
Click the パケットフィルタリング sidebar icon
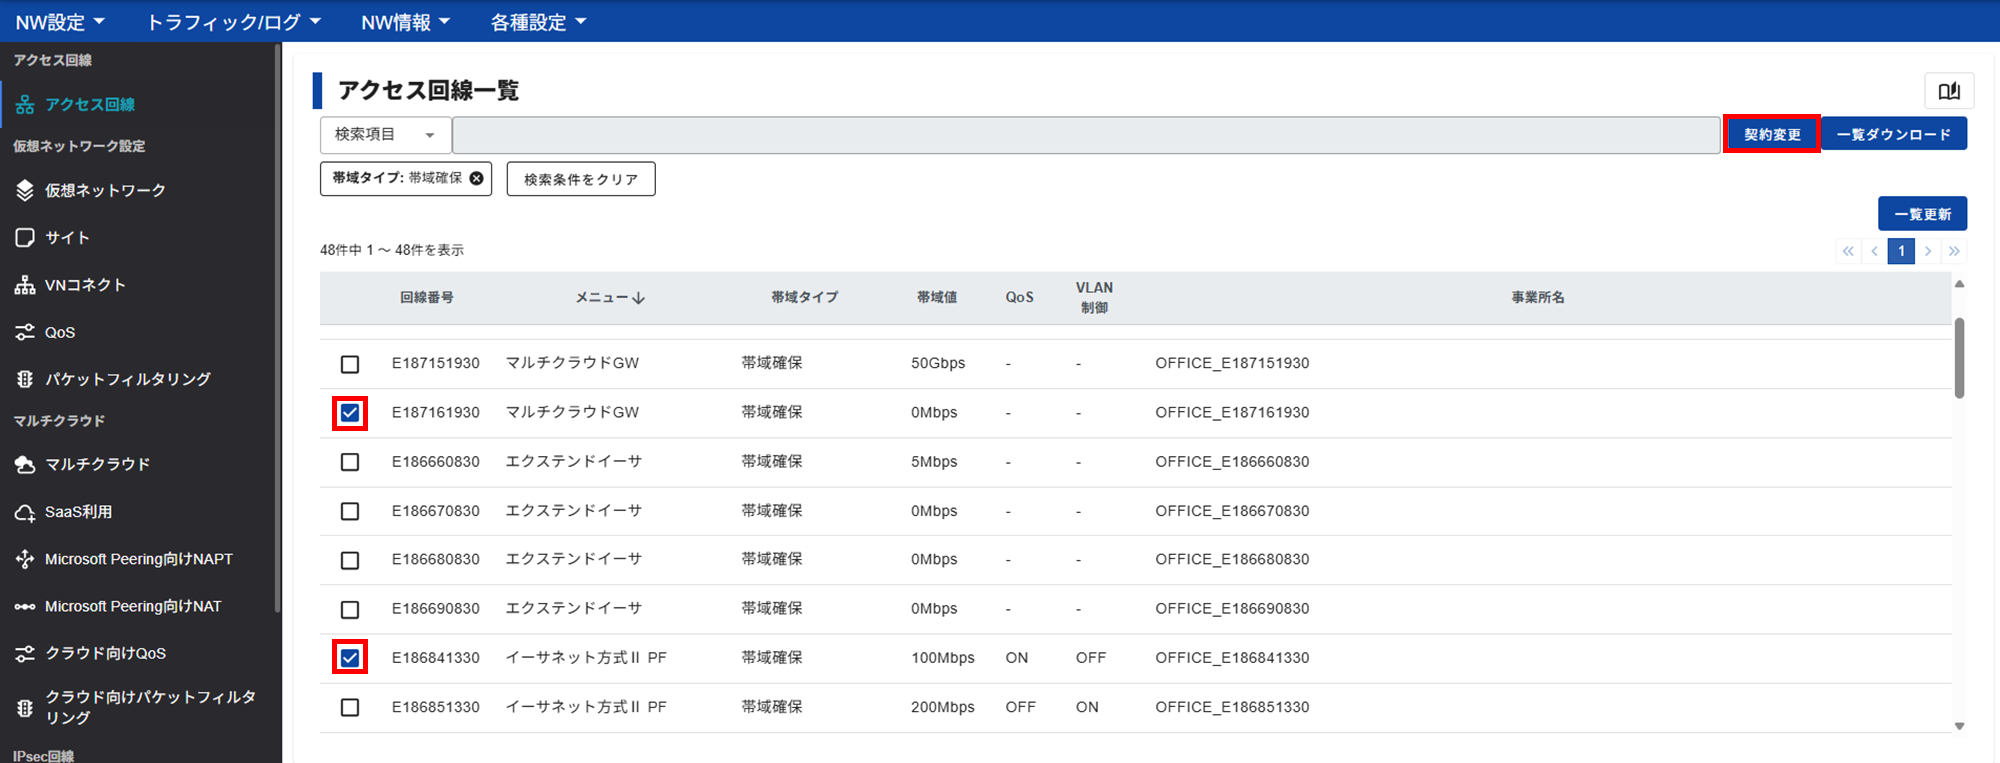(x=25, y=379)
